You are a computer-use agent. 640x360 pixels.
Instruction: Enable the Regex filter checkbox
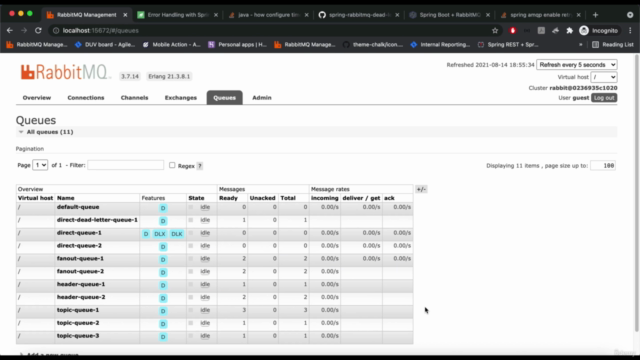tap(172, 165)
